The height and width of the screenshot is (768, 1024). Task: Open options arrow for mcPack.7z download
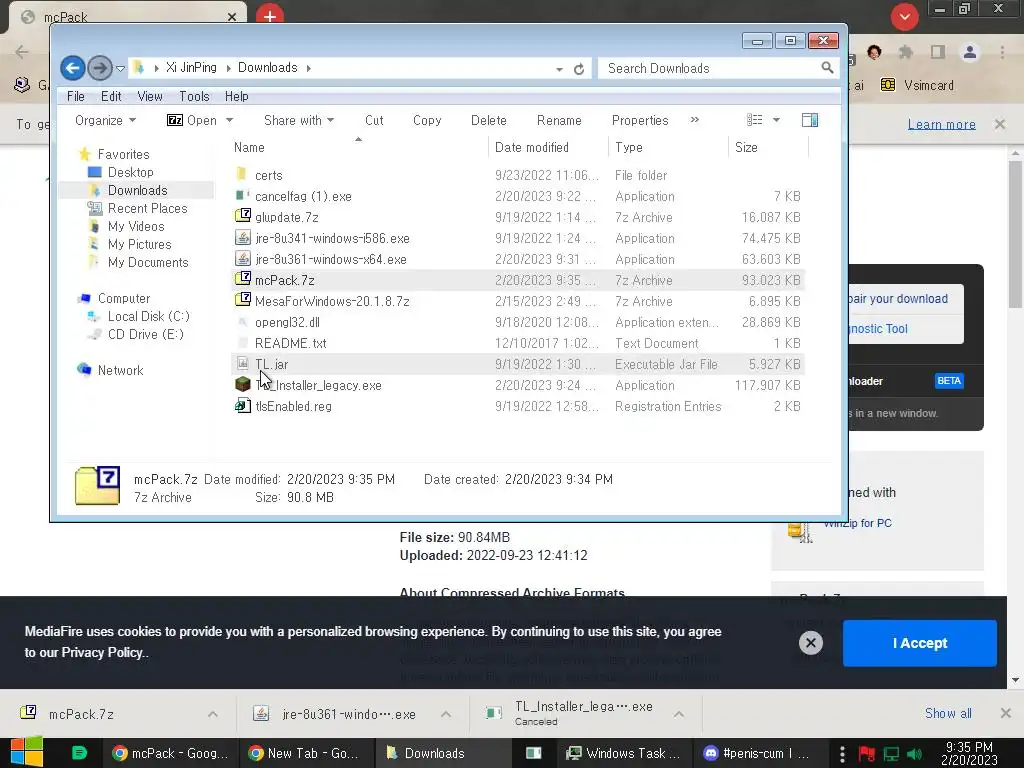point(213,714)
